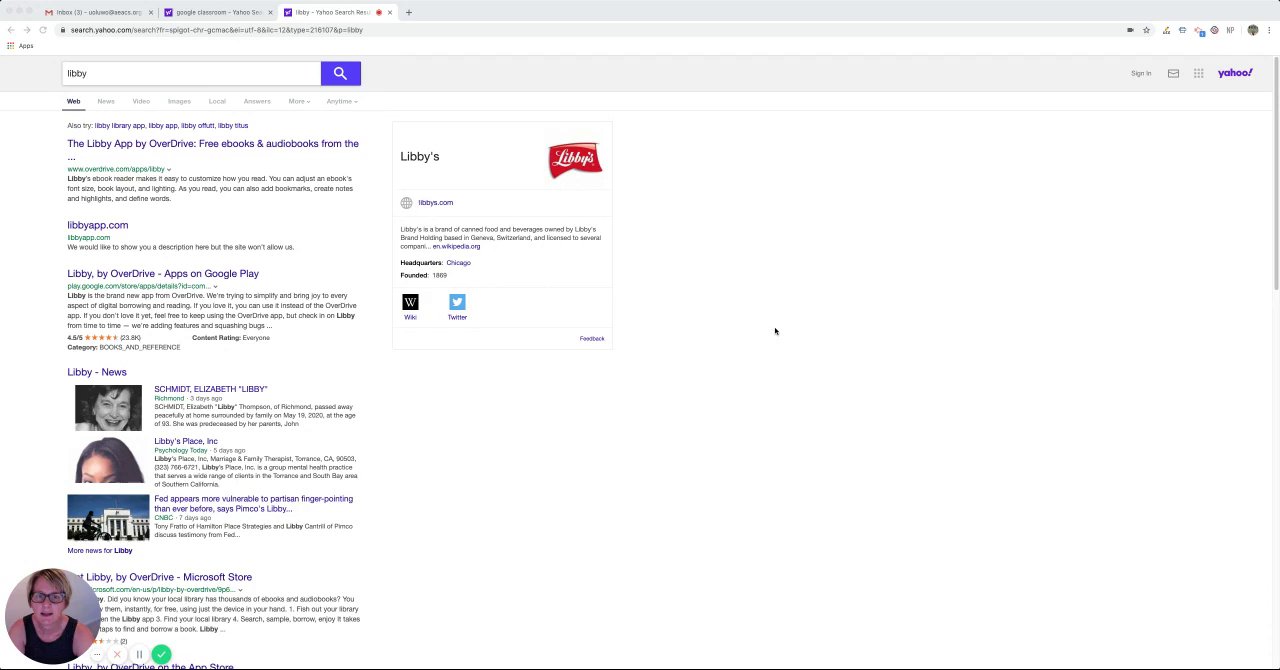Try the suggested search libby library app
1280x670 pixels.
coord(120,126)
